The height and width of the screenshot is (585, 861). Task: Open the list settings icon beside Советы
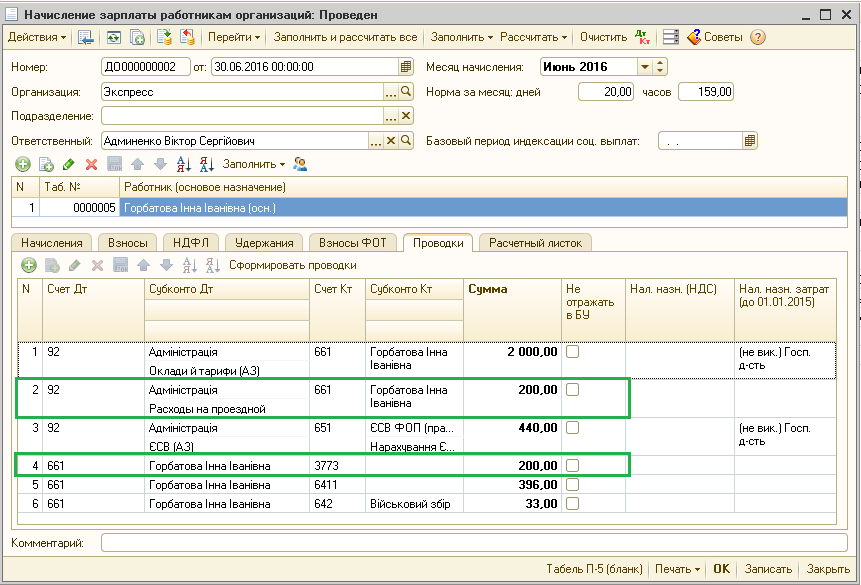tap(670, 37)
